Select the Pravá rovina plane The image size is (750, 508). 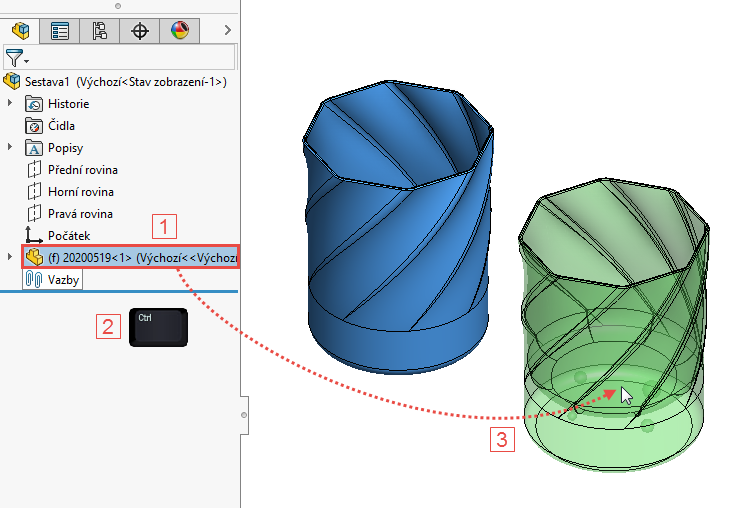(80, 214)
